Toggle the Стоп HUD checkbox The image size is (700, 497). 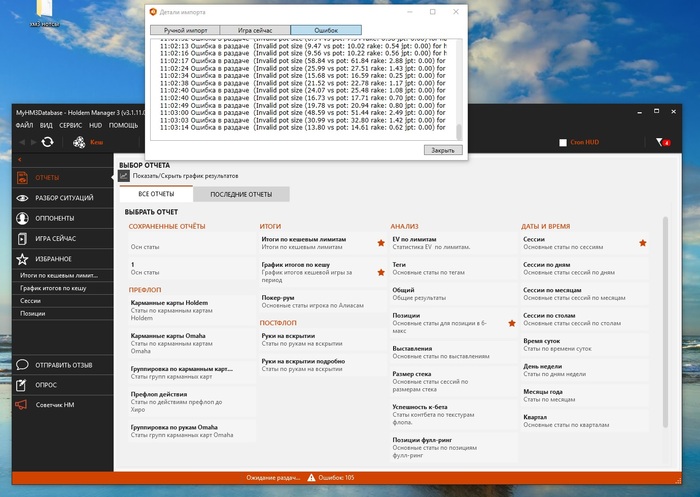(x=563, y=142)
